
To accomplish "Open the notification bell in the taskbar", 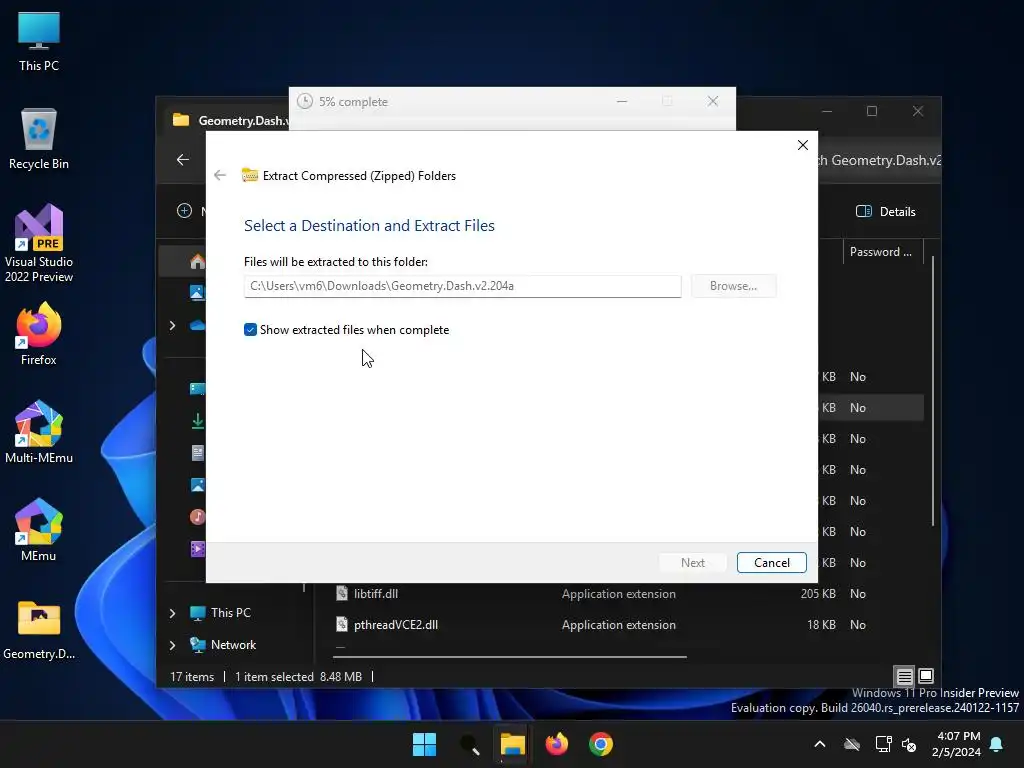I will [997, 744].
